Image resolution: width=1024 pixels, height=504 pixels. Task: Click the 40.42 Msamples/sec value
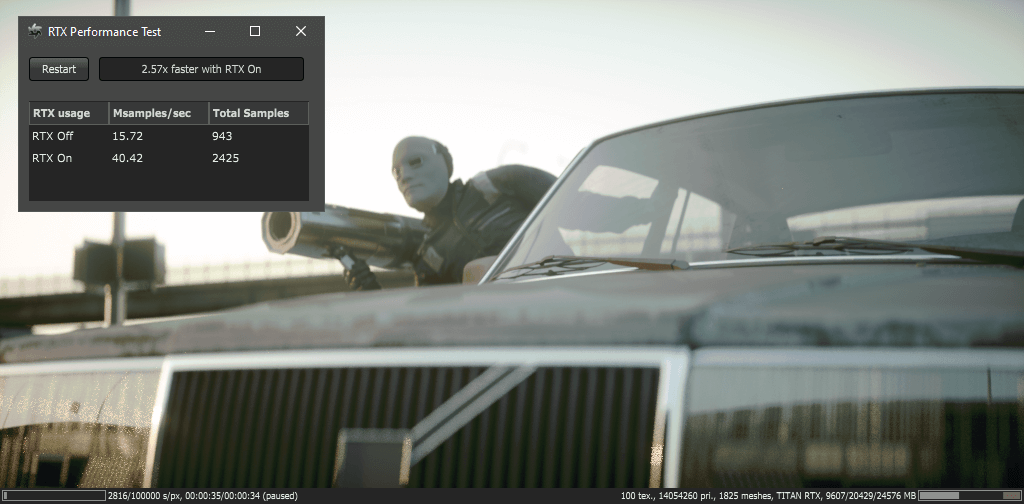pyautogui.click(x=127, y=158)
